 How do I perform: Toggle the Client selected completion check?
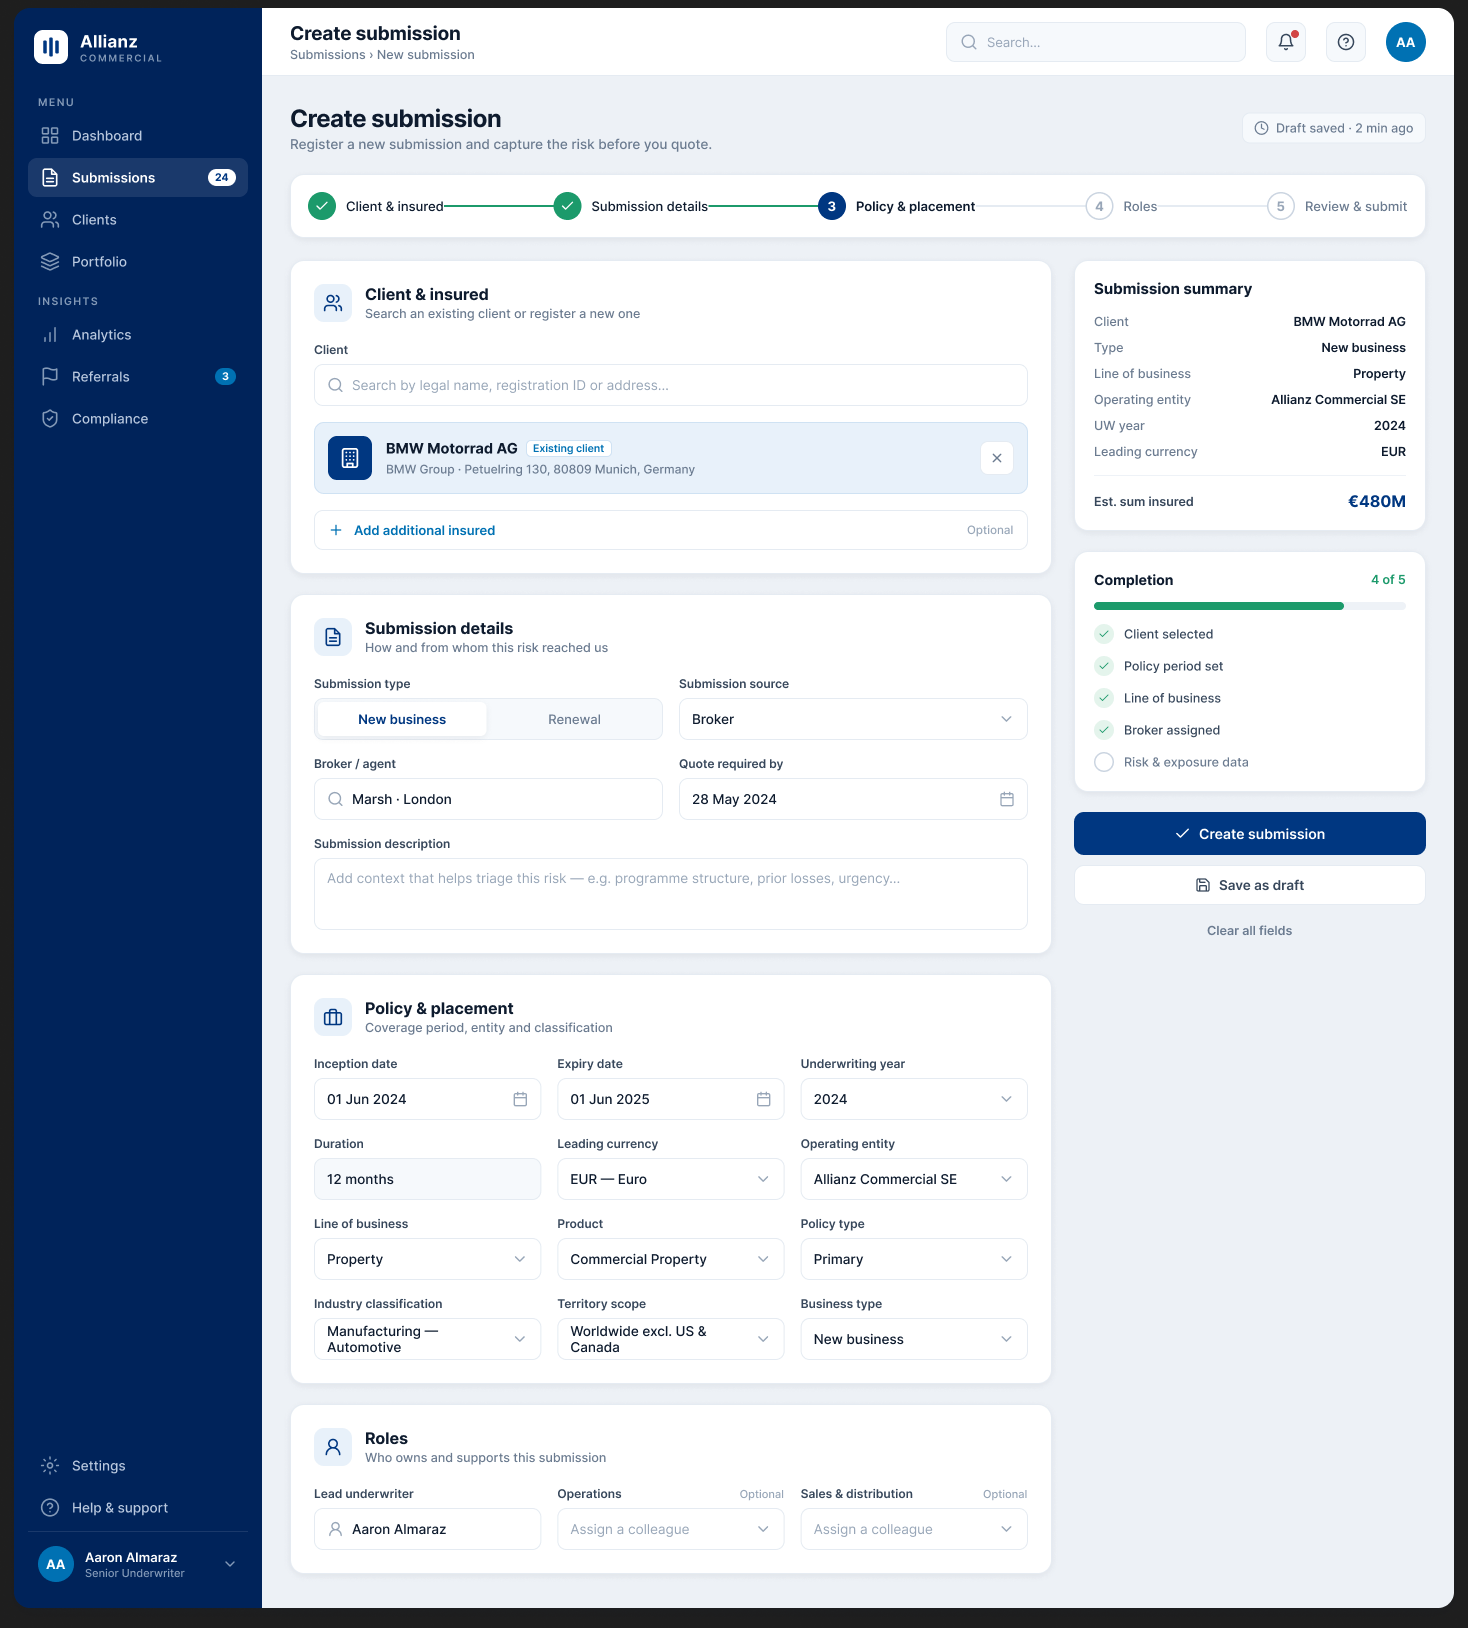pos(1104,634)
